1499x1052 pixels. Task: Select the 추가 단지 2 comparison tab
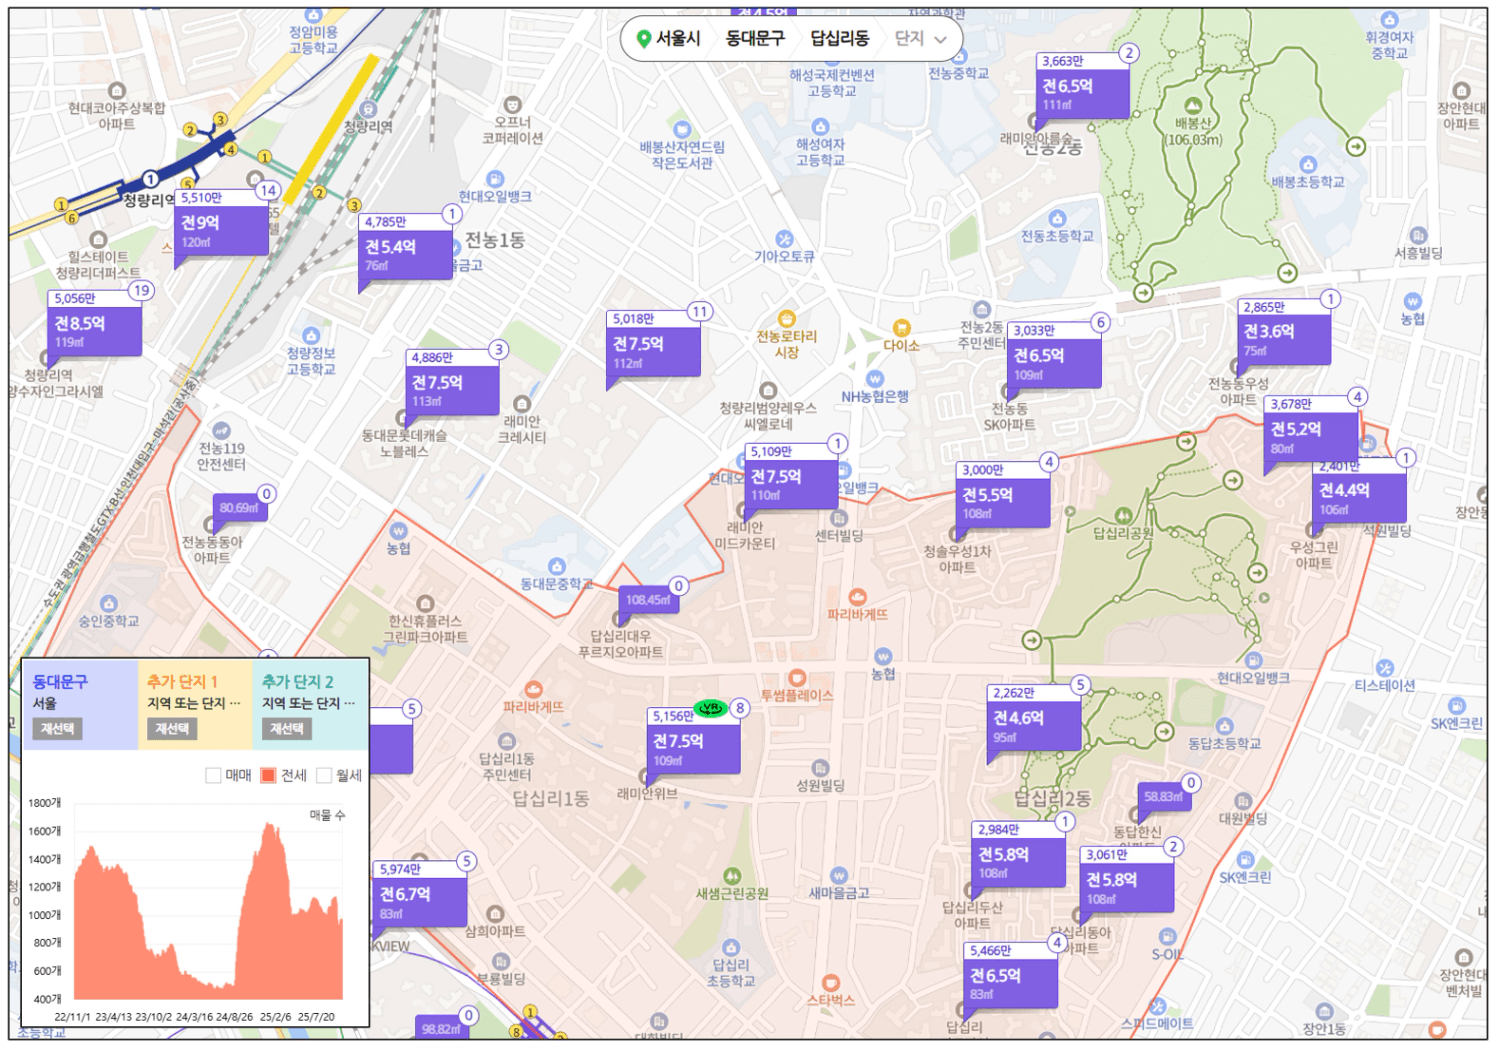pyautogui.click(x=297, y=682)
